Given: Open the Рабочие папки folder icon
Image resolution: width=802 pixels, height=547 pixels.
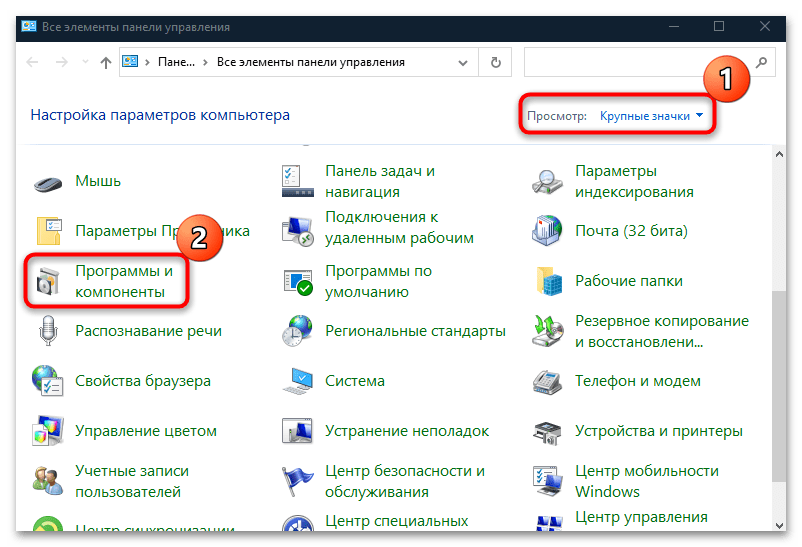Looking at the screenshot, I should [549, 281].
